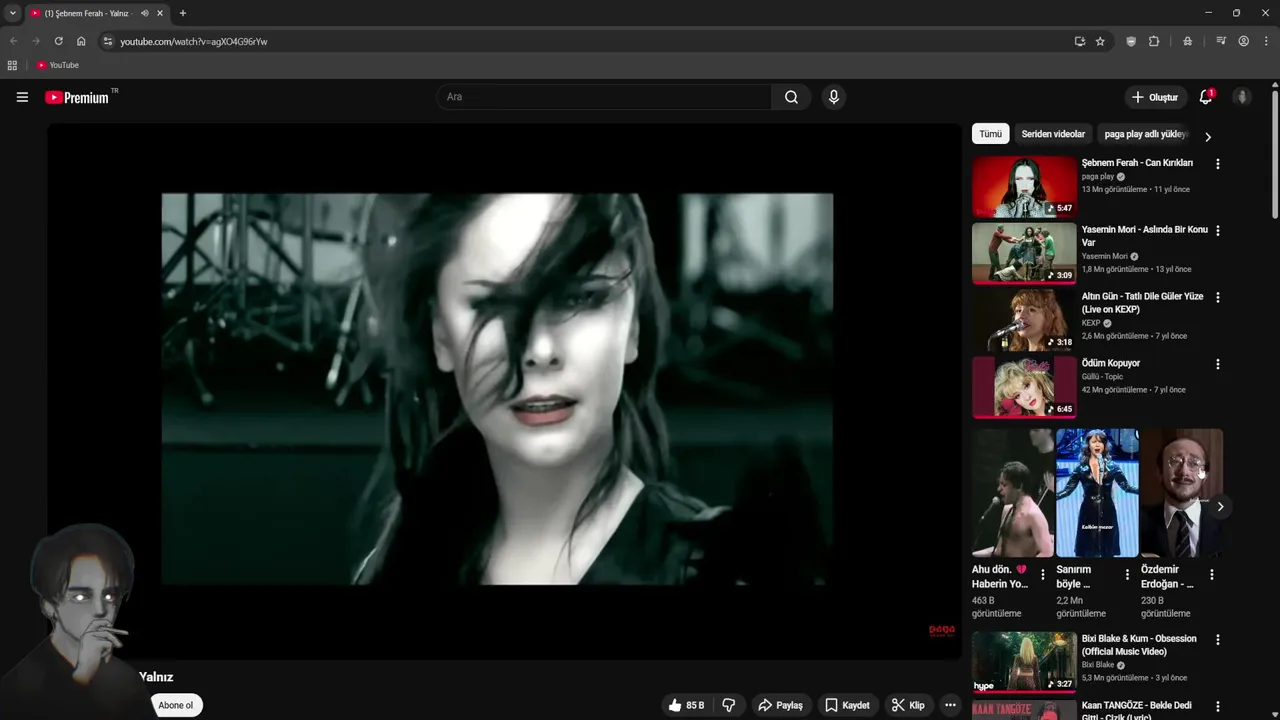The height and width of the screenshot is (720, 1280).
Task: Bookmark this page with star icon
Action: coord(1100,41)
